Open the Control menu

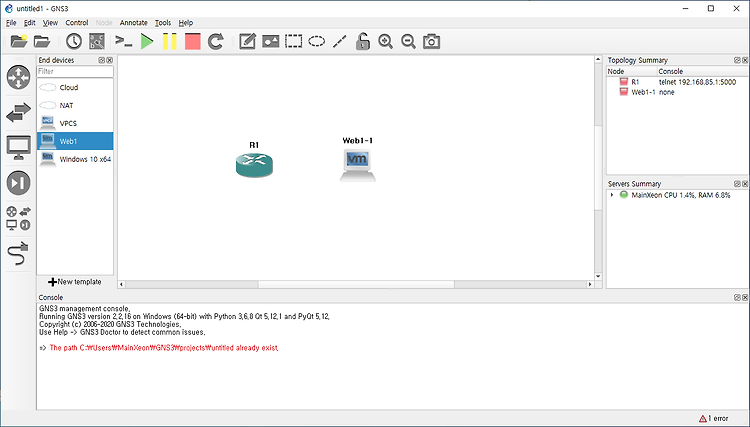coord(77,22)
